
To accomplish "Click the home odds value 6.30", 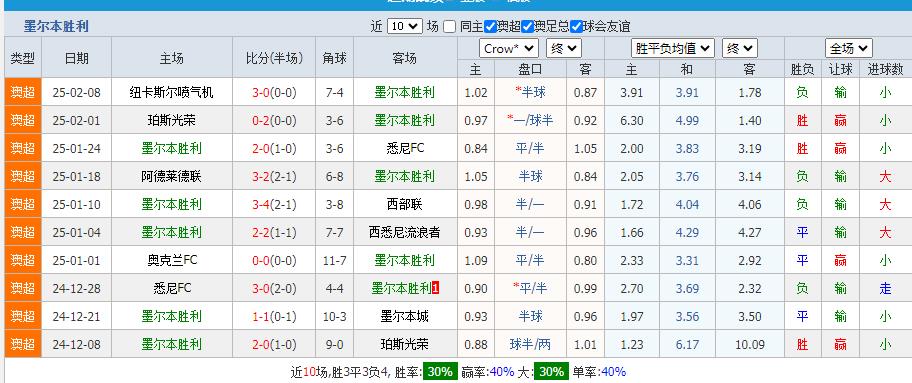I will 632,120.
